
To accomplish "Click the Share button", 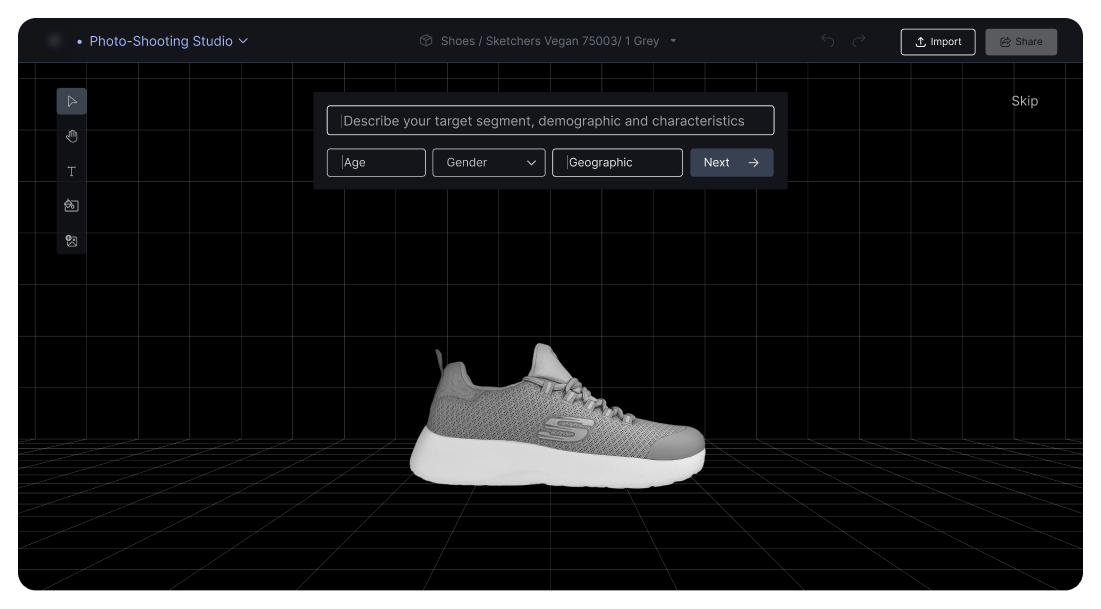I will [x=1021, y=41].
